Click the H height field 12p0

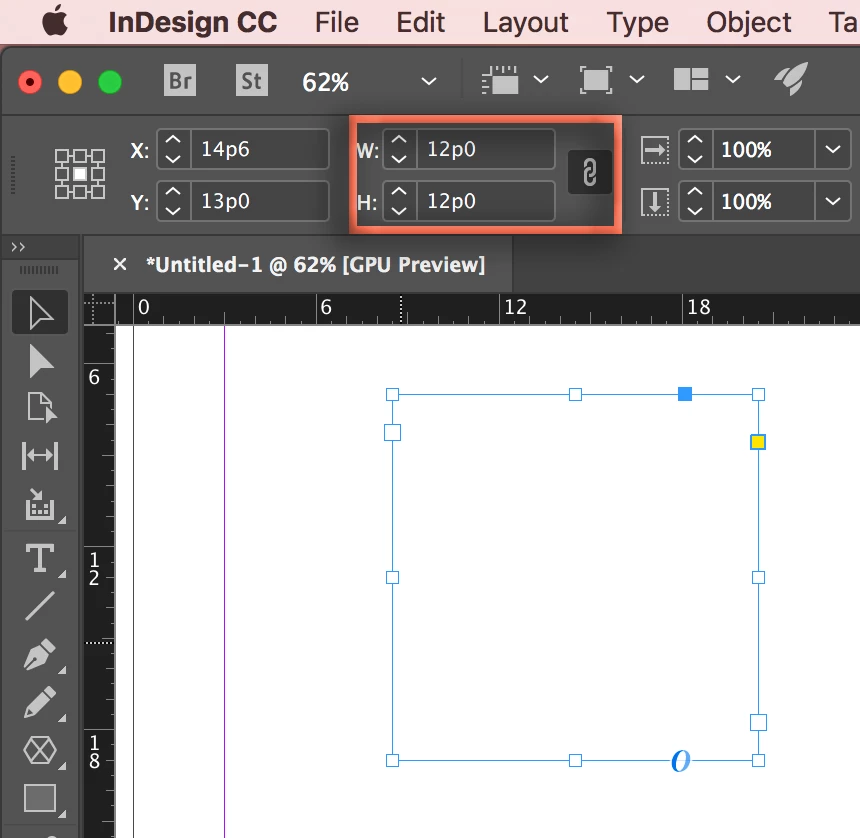(485, 201)
